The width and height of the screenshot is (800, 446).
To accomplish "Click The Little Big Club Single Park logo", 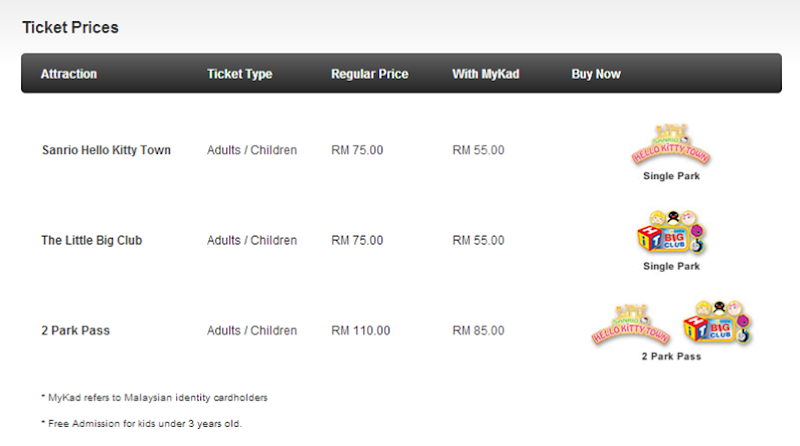I will [670, 235].
